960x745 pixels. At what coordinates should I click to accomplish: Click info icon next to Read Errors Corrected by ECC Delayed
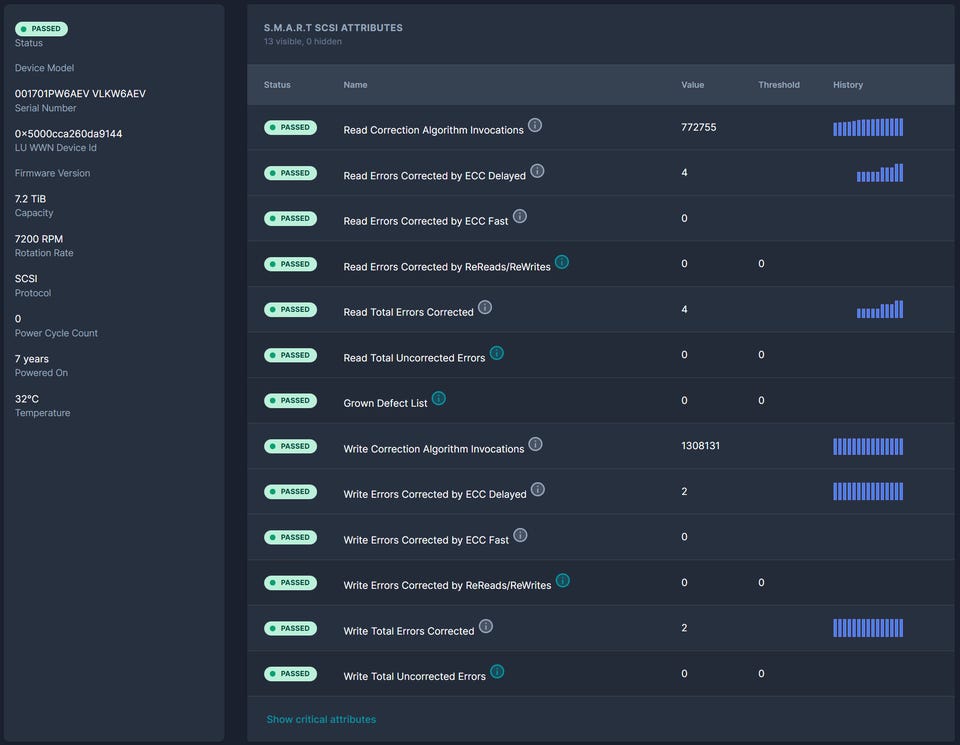click(537, 171)
